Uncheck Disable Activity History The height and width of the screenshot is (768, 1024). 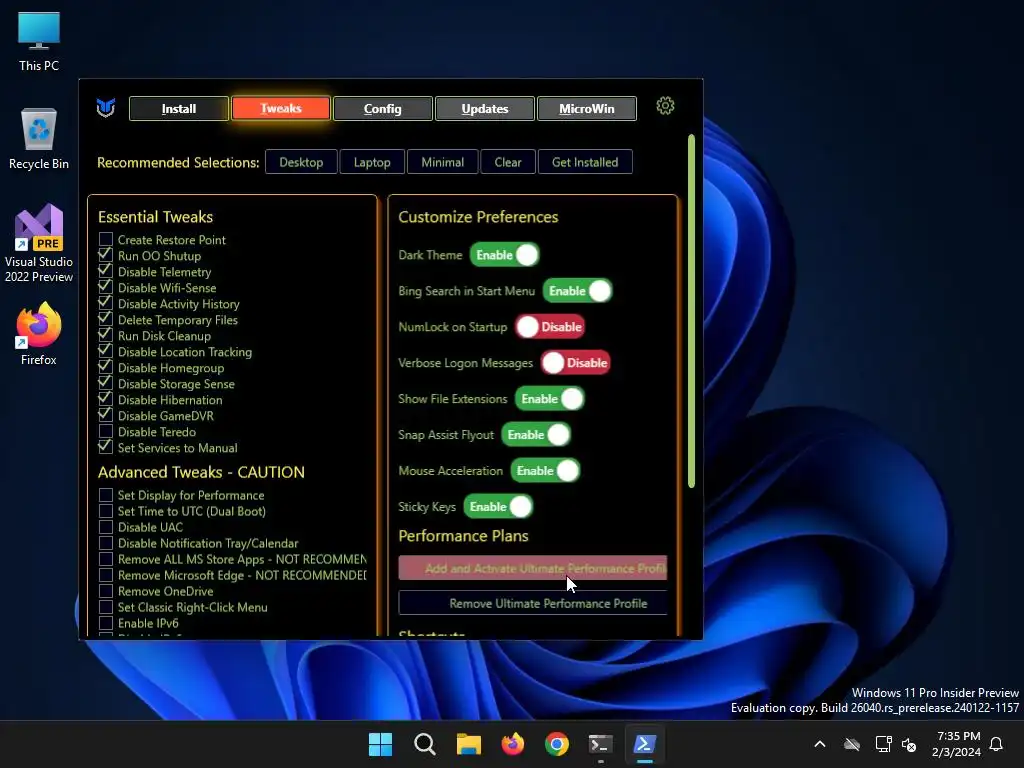tap(106, 304)
